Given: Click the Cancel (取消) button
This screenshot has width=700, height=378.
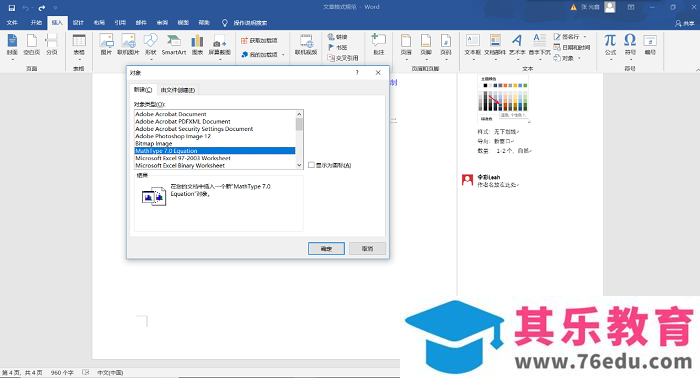Looking at the screenshot, I should point(367,249).
